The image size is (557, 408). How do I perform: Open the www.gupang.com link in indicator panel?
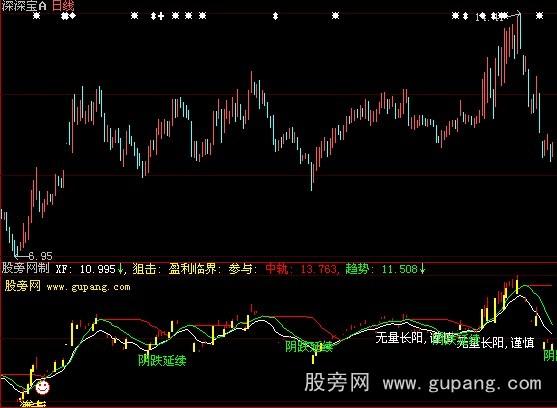[x=88, y=287]
